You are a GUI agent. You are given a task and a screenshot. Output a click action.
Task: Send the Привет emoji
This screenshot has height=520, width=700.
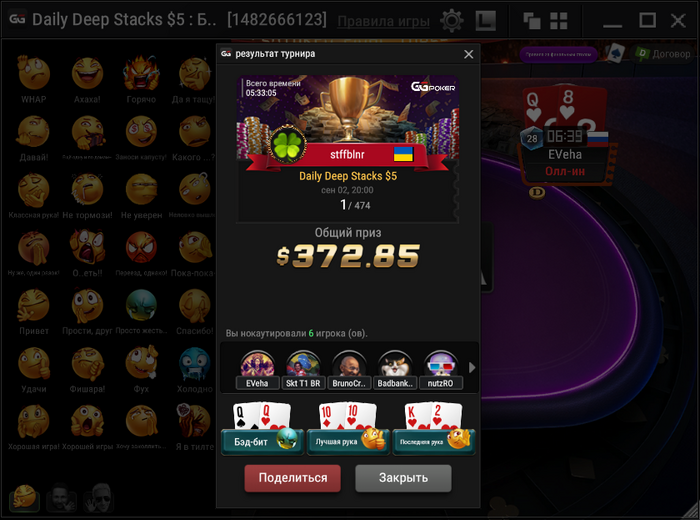tap(34, 312)
